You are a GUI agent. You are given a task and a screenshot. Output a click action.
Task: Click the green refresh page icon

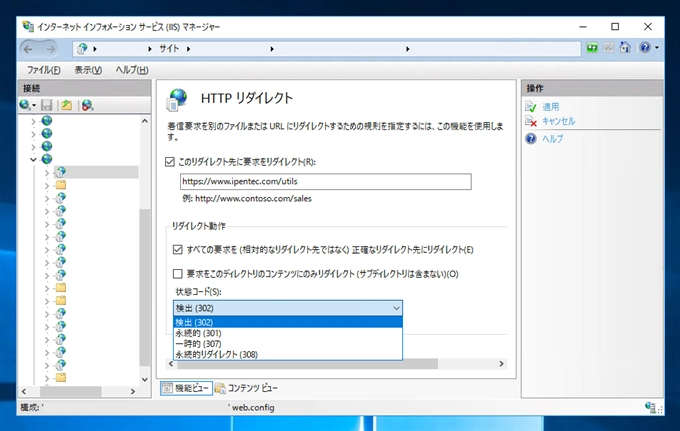[x=592, y=48]
